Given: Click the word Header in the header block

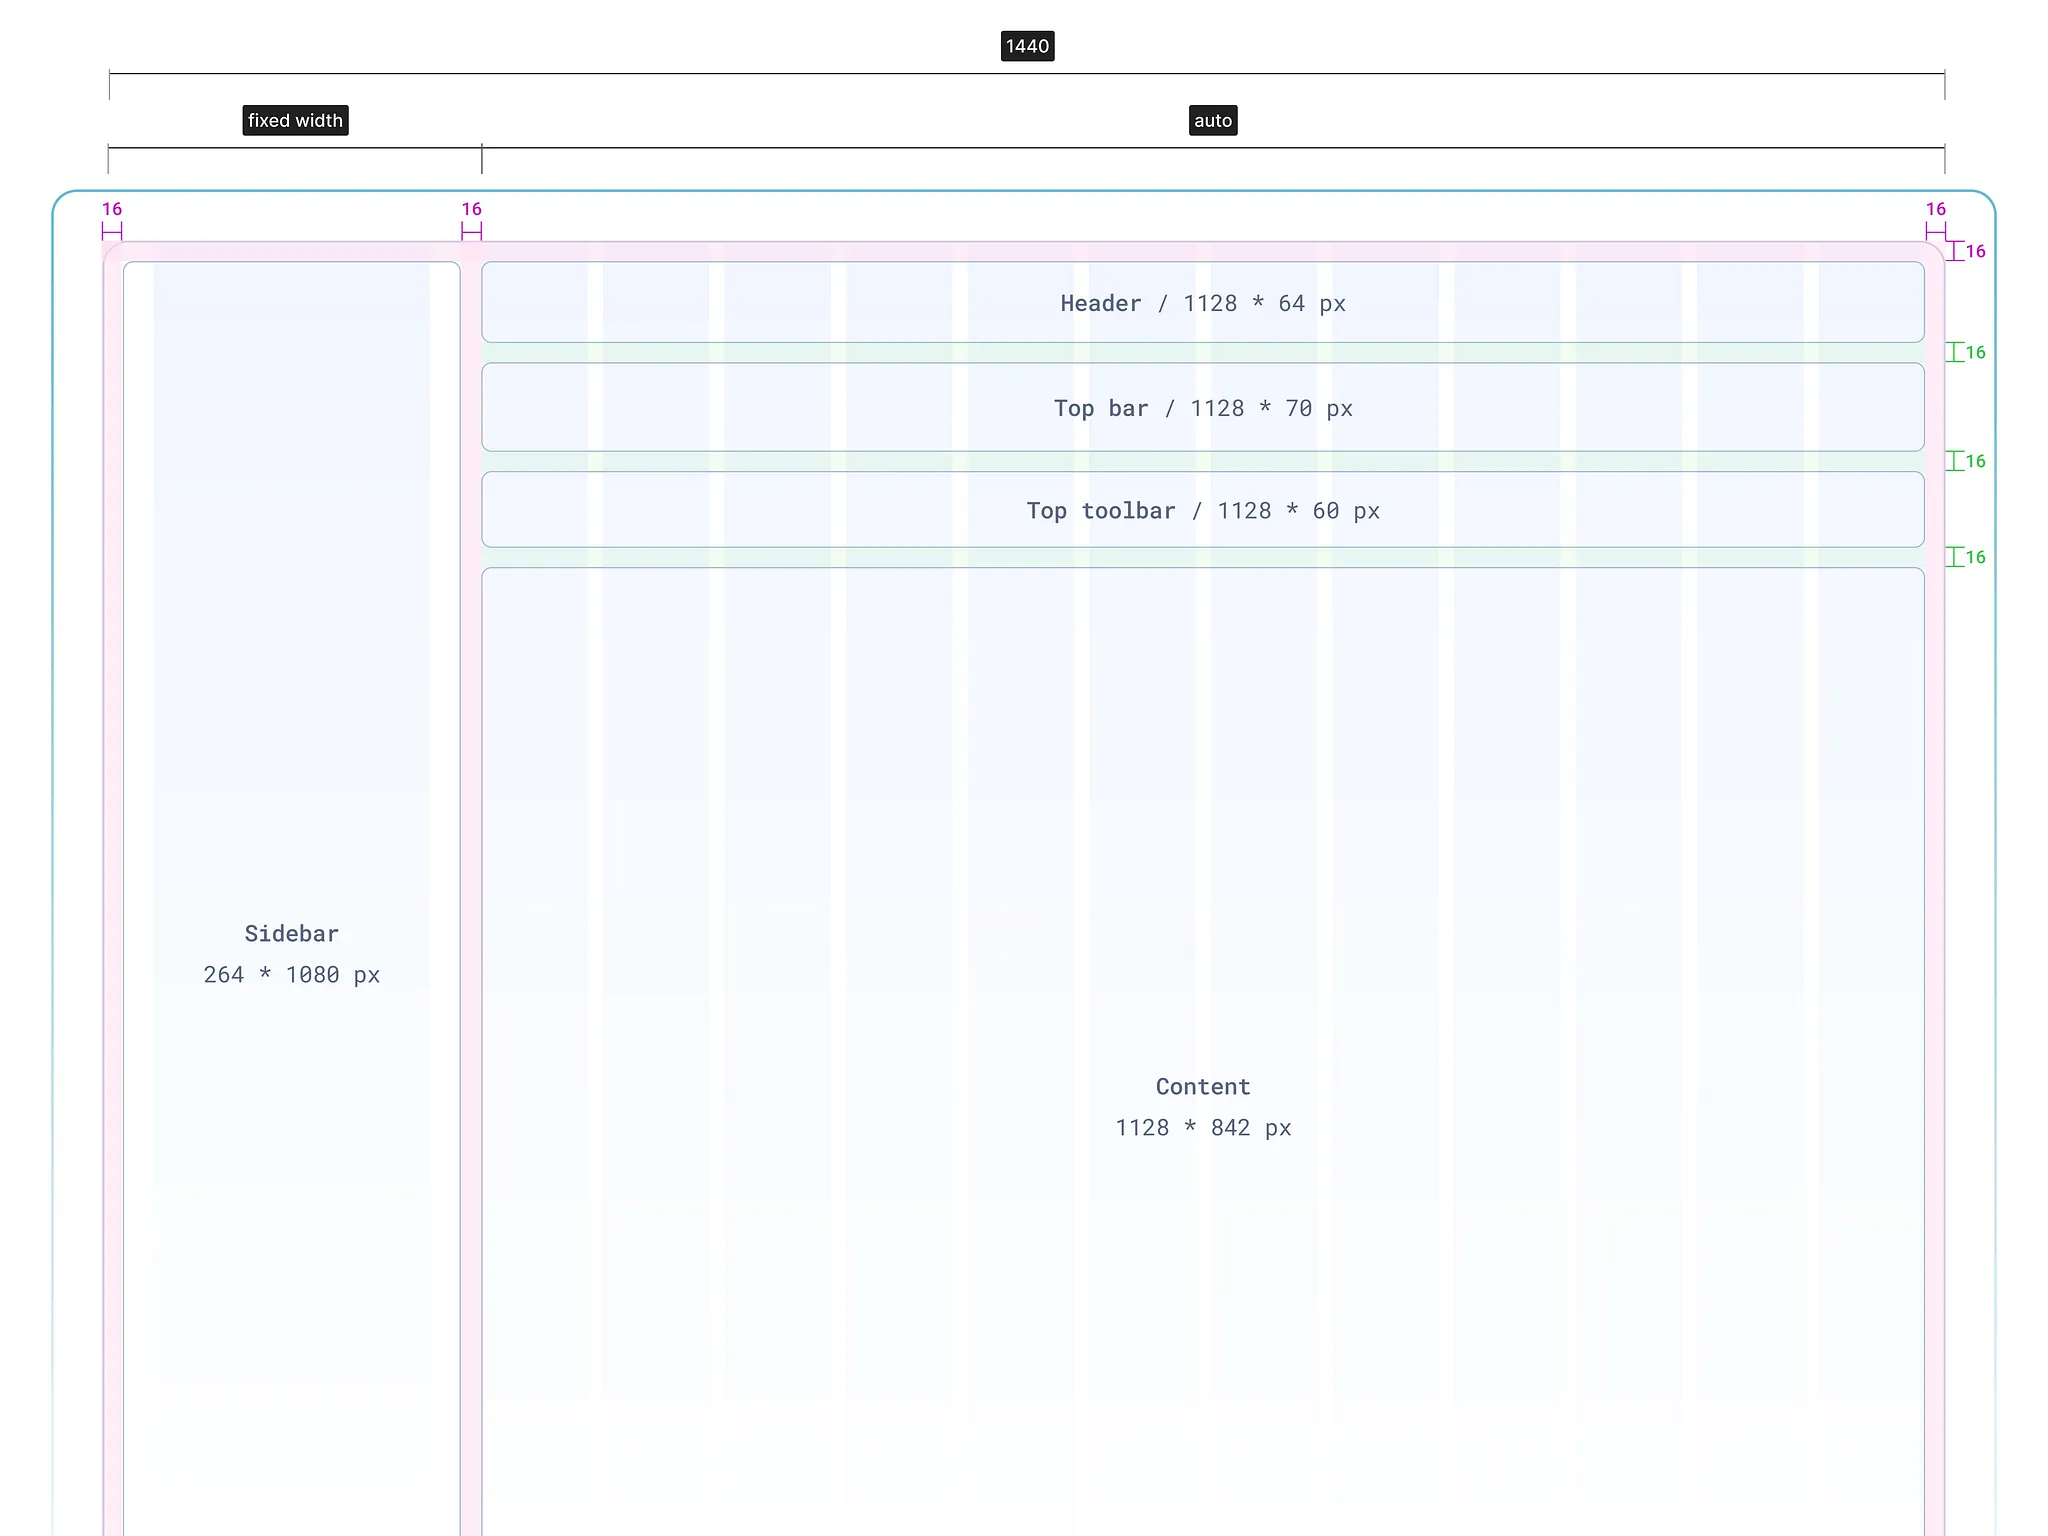Looking at the screenshot, I should tap(1100, 304).
